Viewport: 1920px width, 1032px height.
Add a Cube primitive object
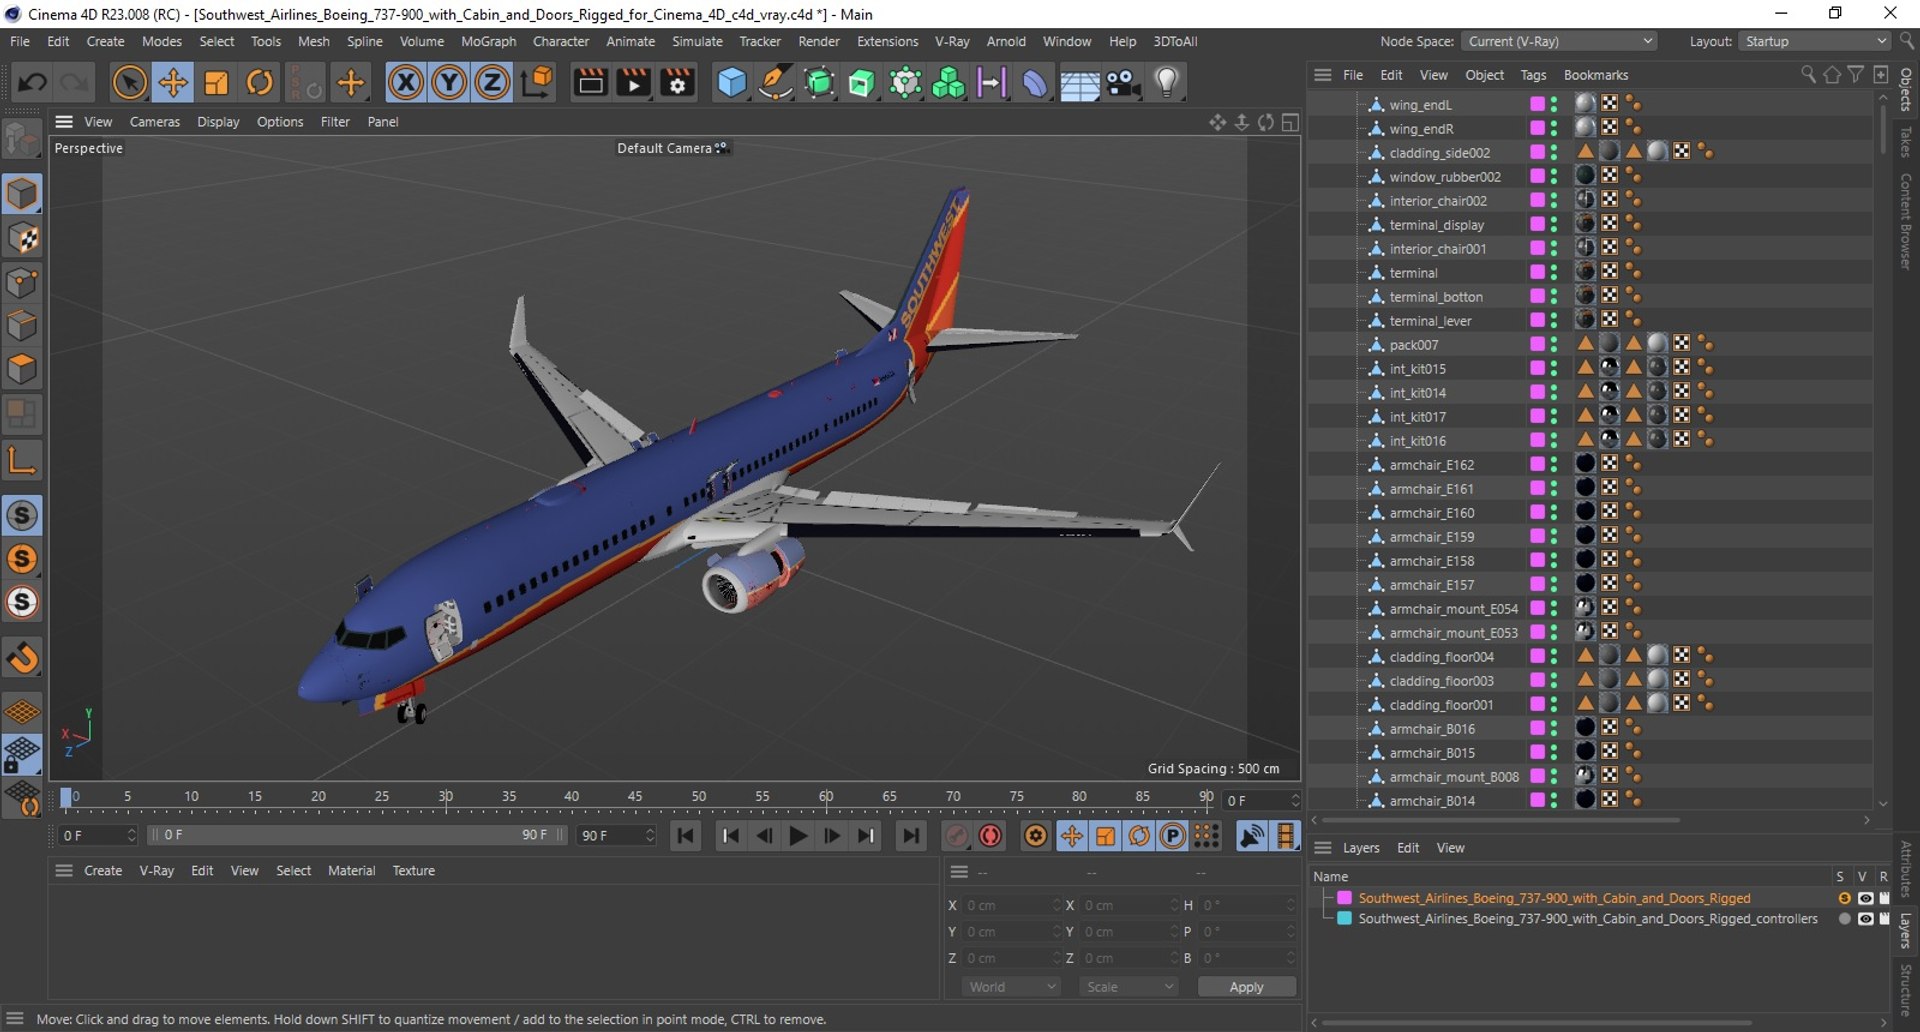pos(732,82)
